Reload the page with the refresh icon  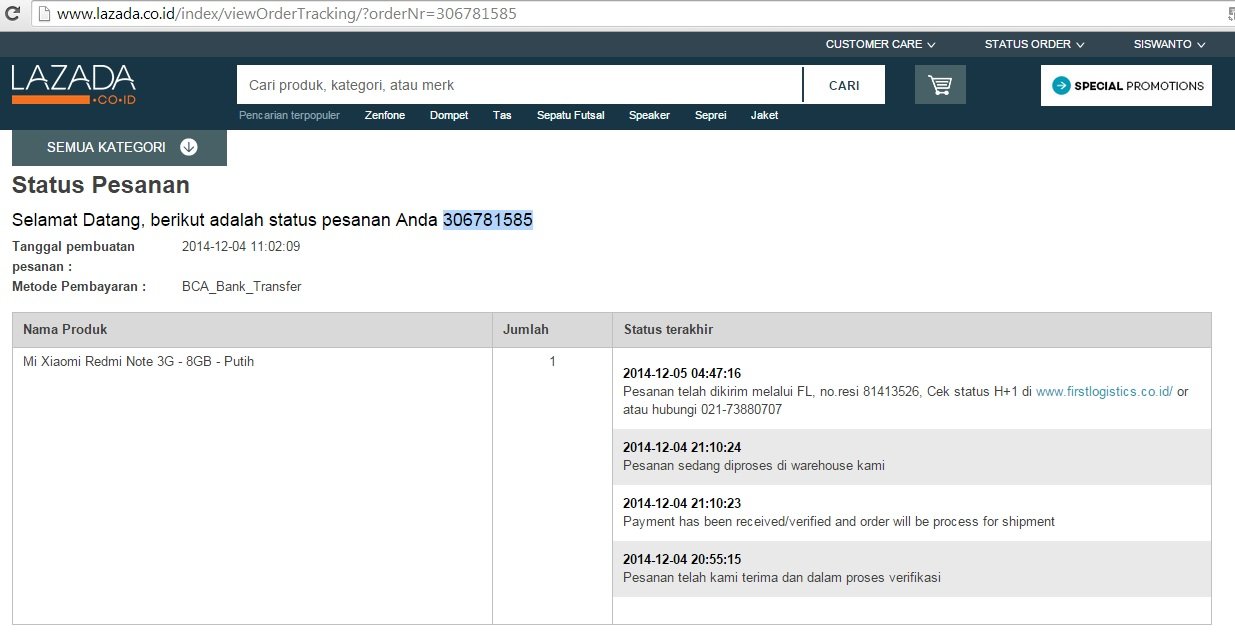tap(13, 15)
